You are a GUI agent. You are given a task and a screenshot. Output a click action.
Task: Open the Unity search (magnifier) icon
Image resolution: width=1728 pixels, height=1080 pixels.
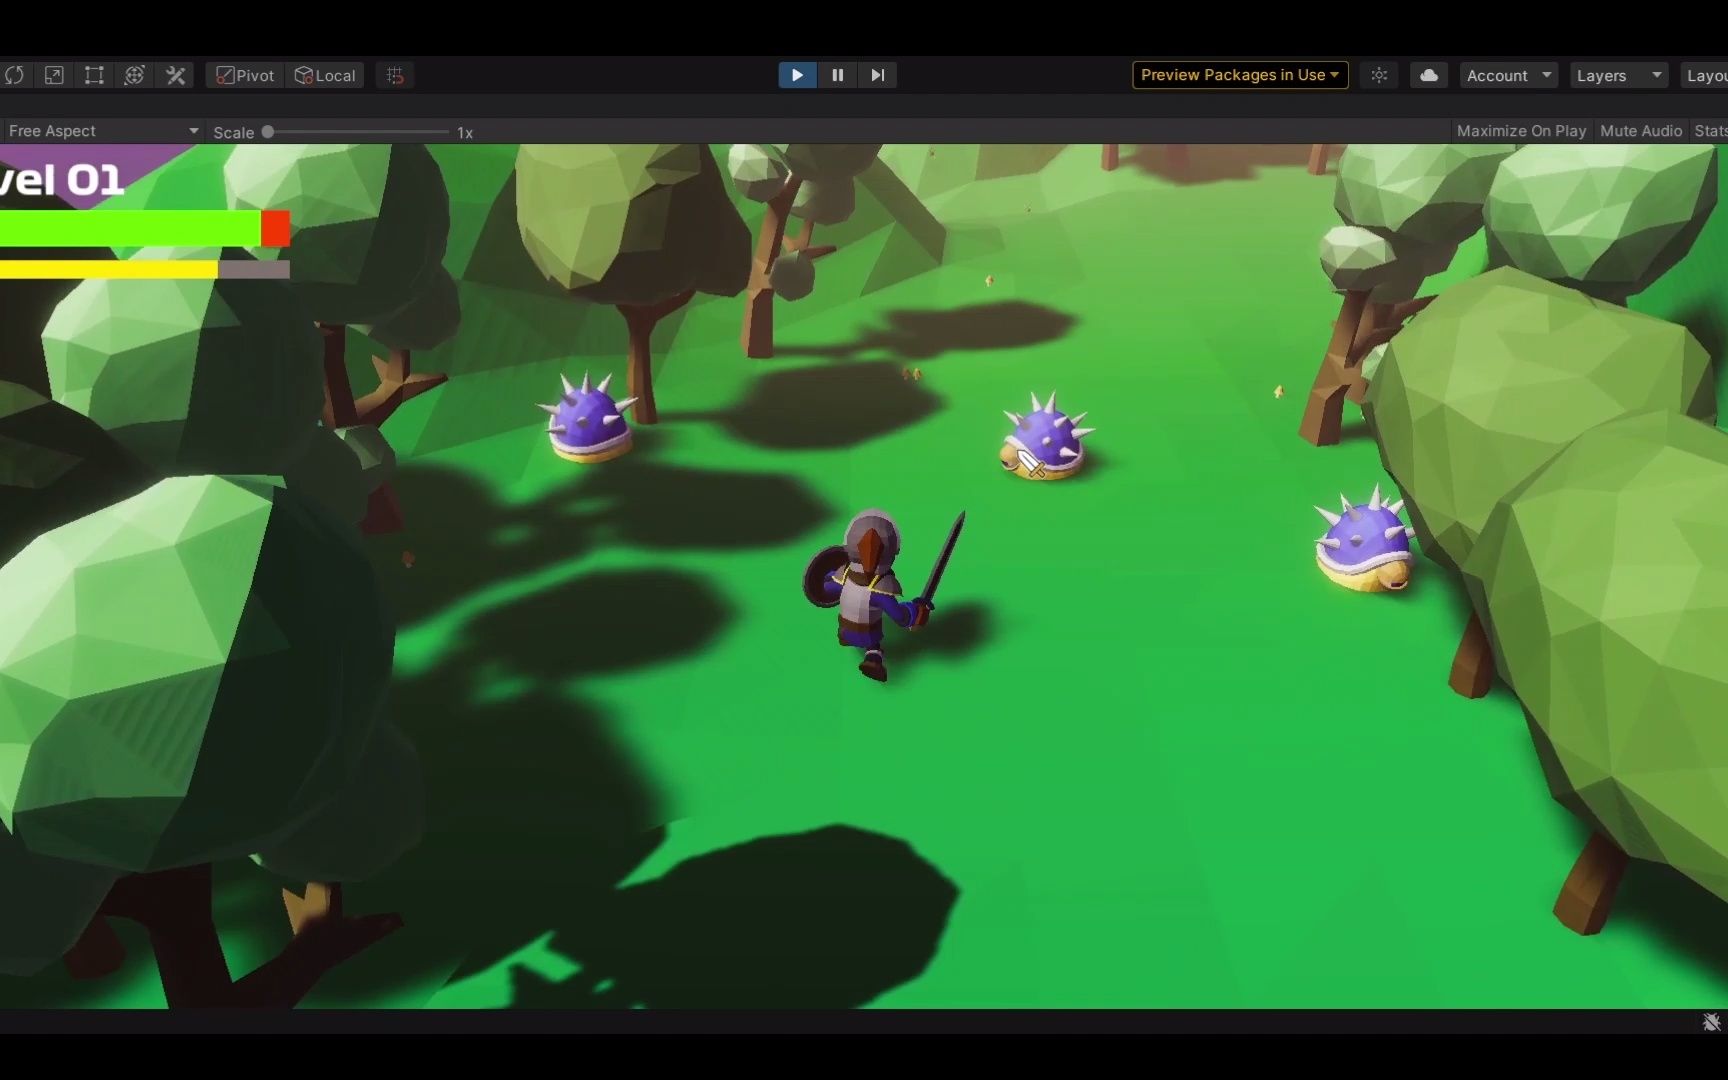tap(1380, 75)
